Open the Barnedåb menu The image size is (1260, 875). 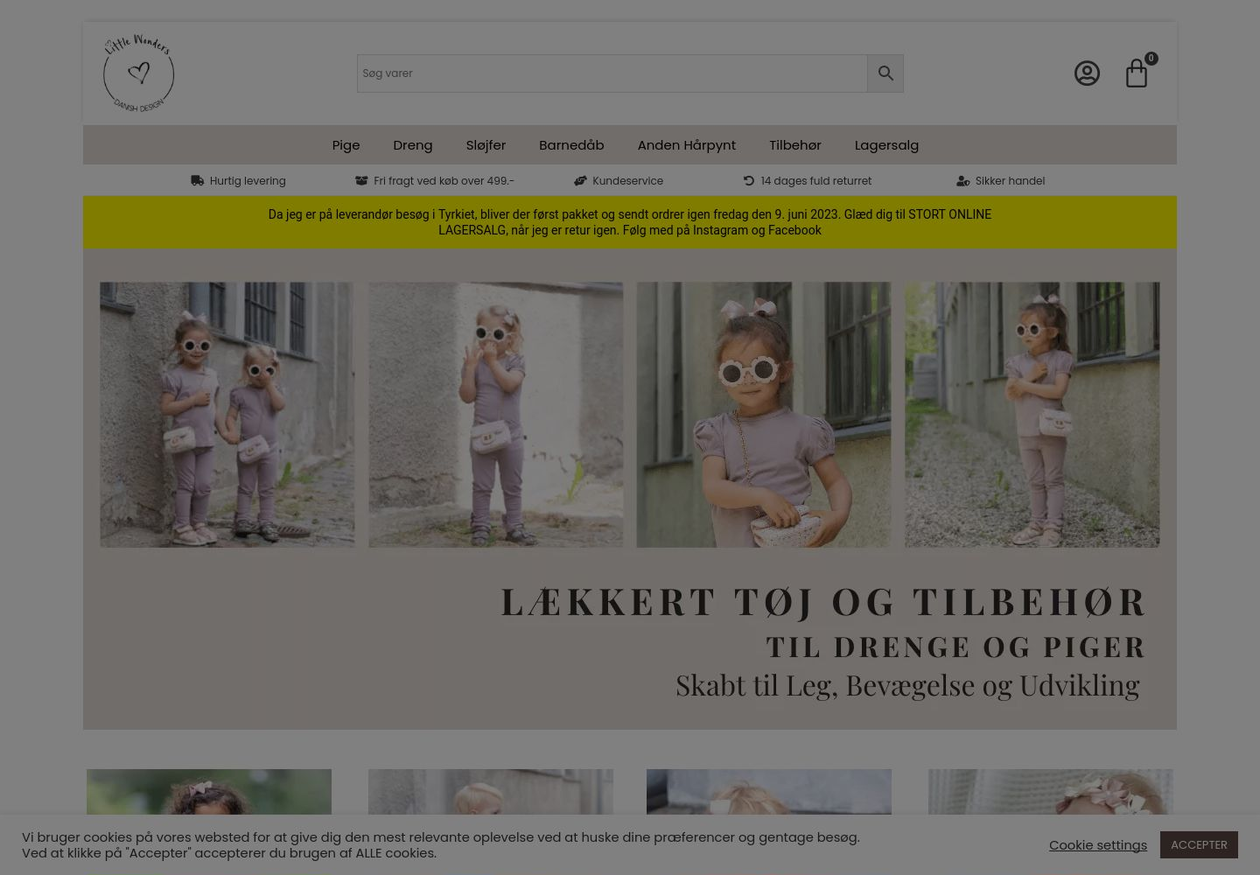point(571,145)
